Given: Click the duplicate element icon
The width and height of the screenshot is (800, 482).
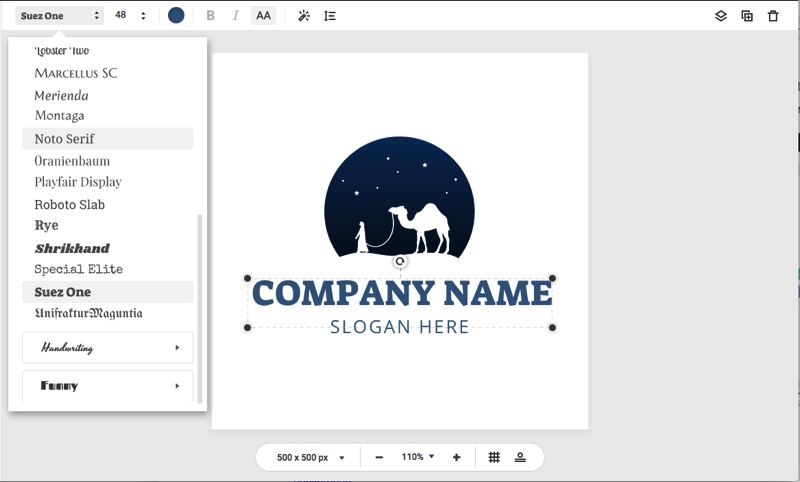Looking at the screenshot, I should click(746, 16).
